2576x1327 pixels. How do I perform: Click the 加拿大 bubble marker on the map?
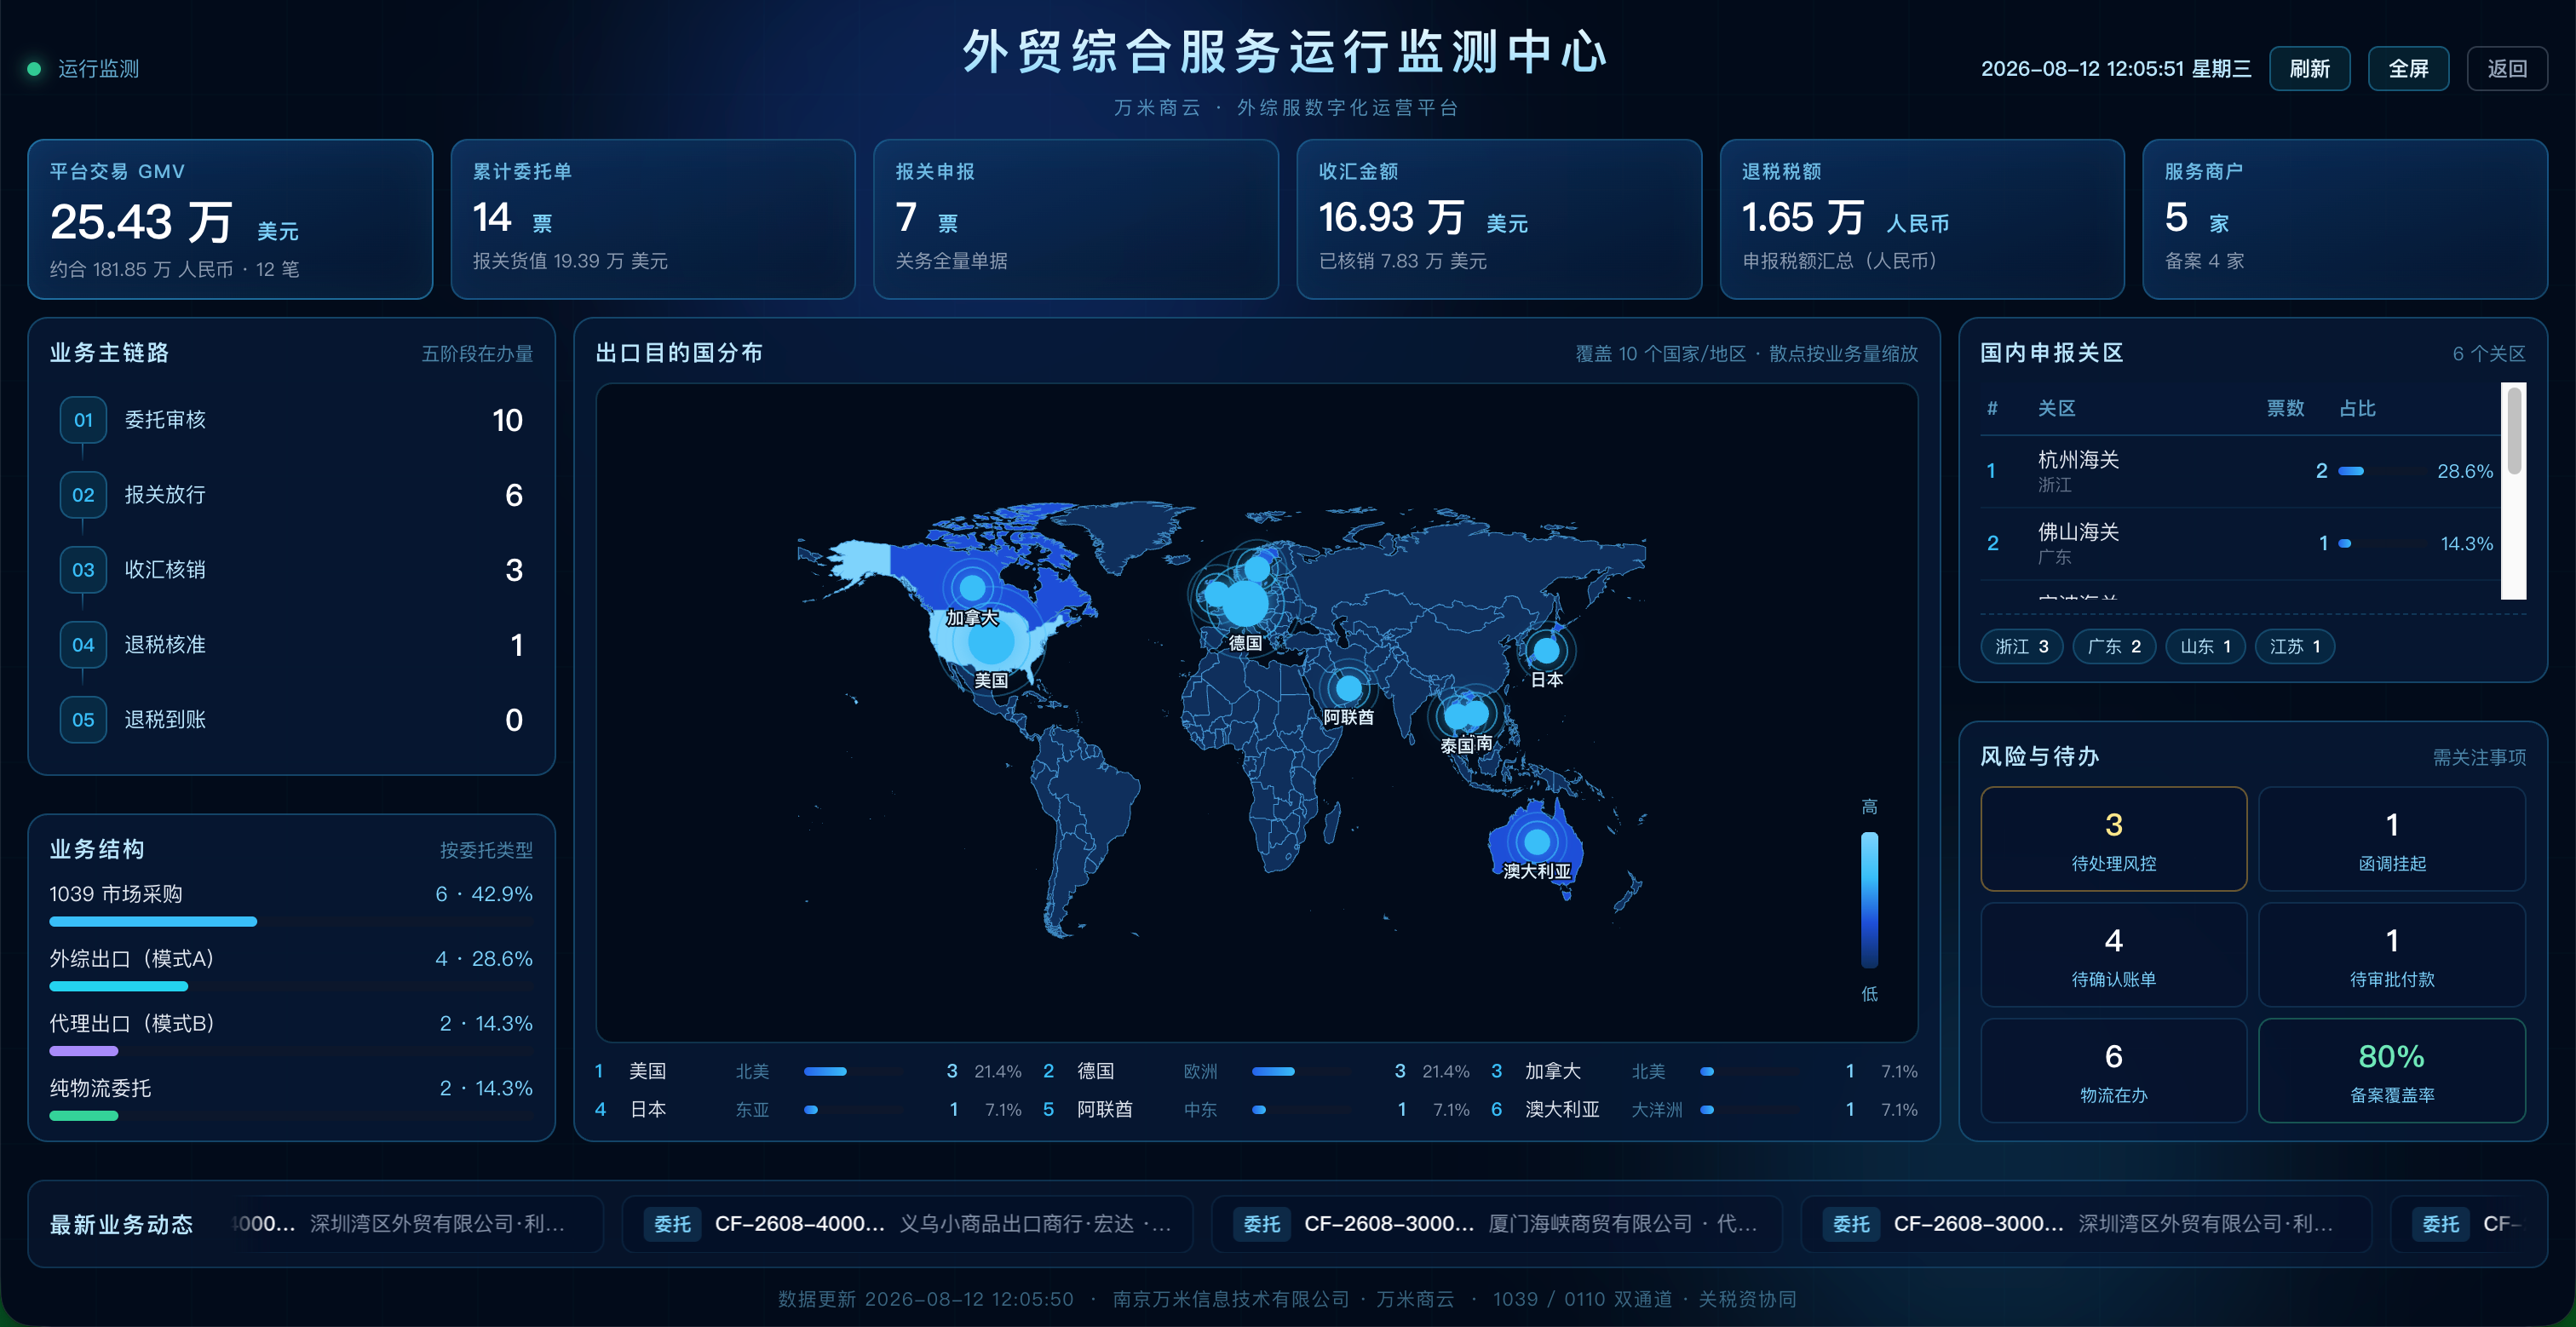pos(972,587)
